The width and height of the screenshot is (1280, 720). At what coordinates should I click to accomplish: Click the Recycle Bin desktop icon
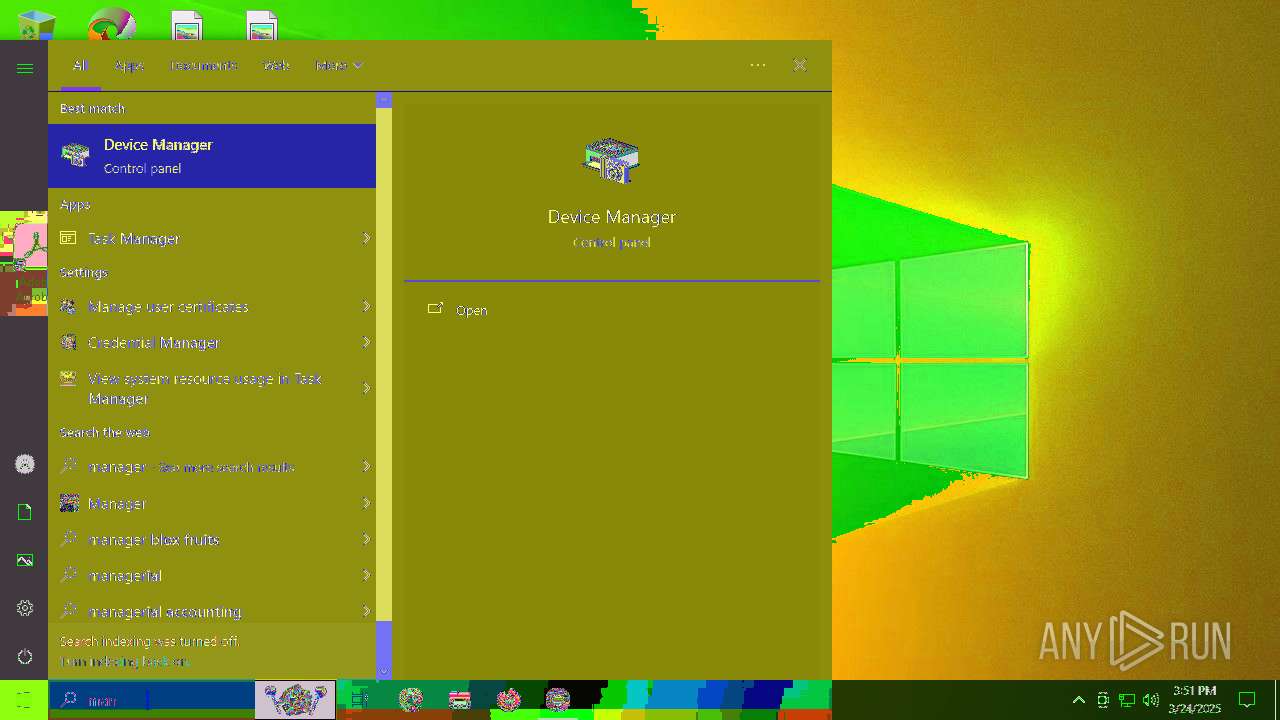pos(36,24)
